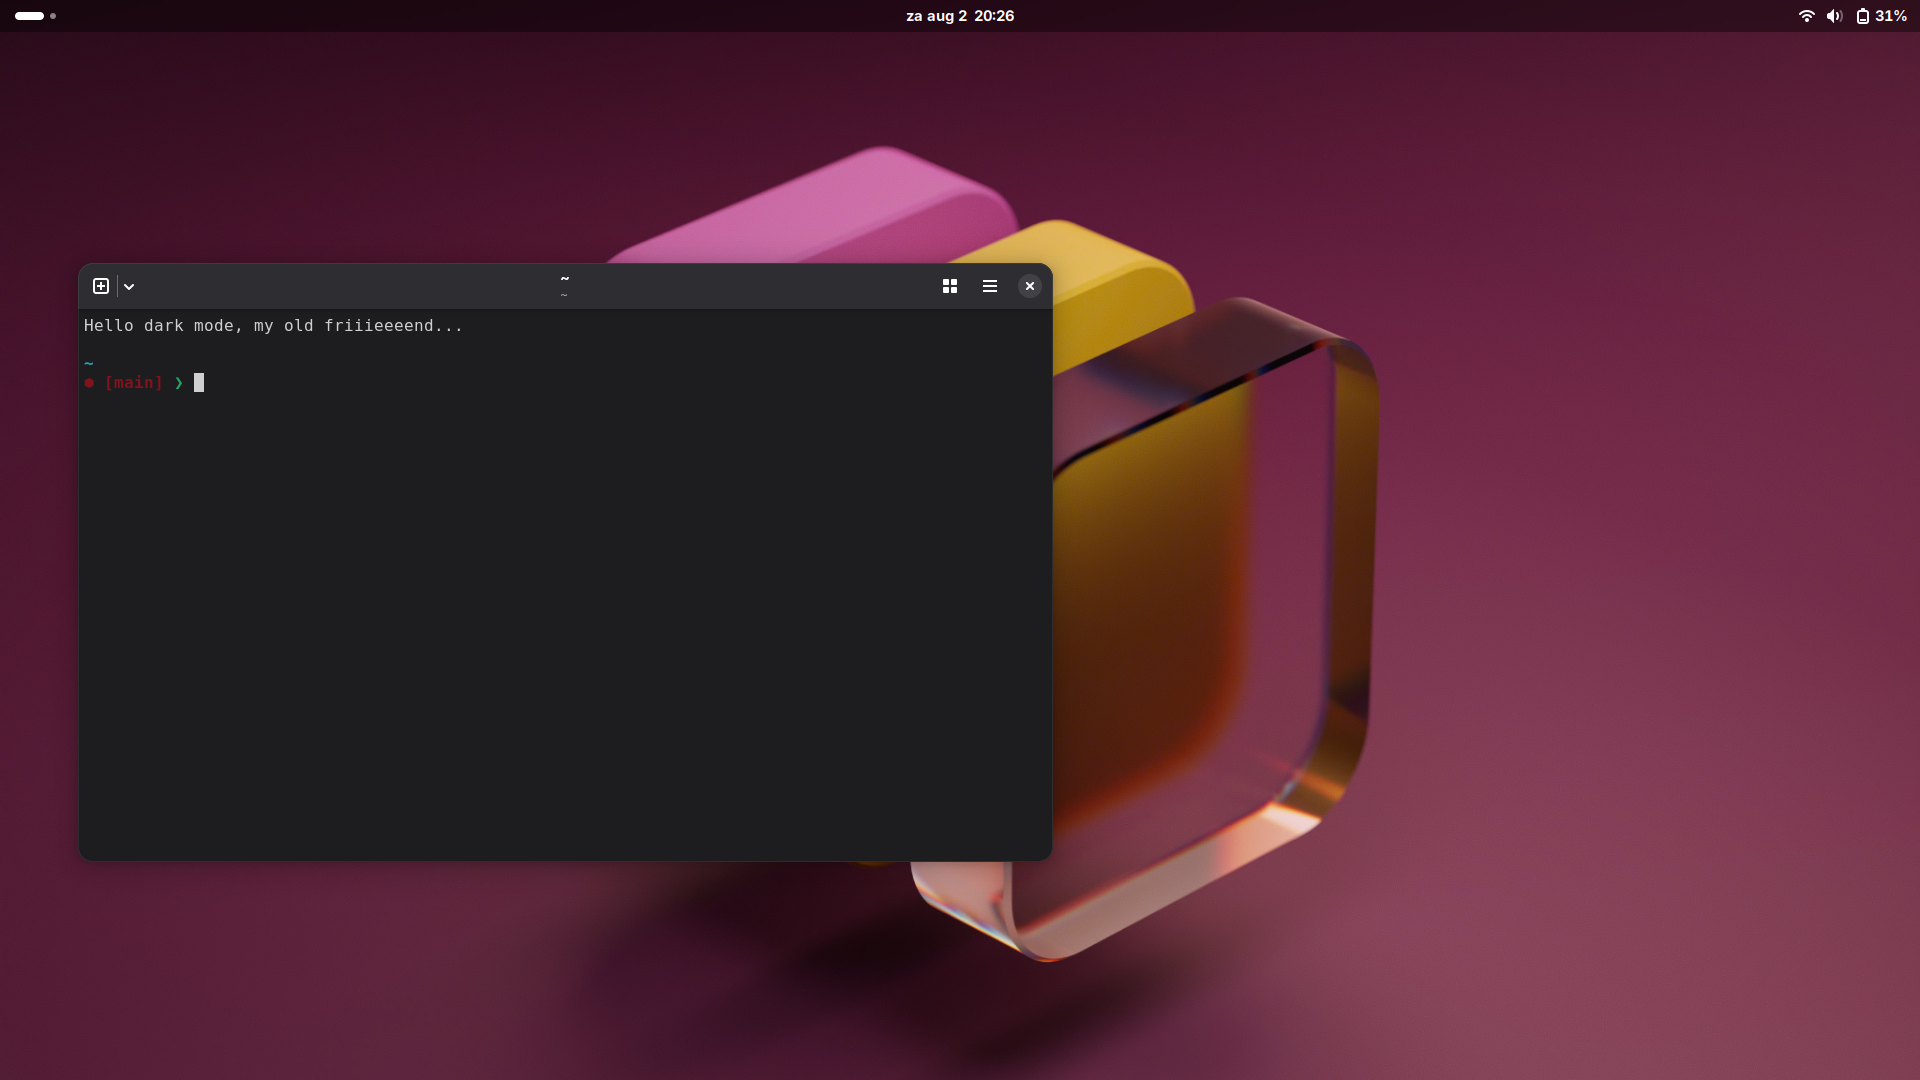Click the red prompt status dot
The image size is (1920, 1080).
coord(89,383)
